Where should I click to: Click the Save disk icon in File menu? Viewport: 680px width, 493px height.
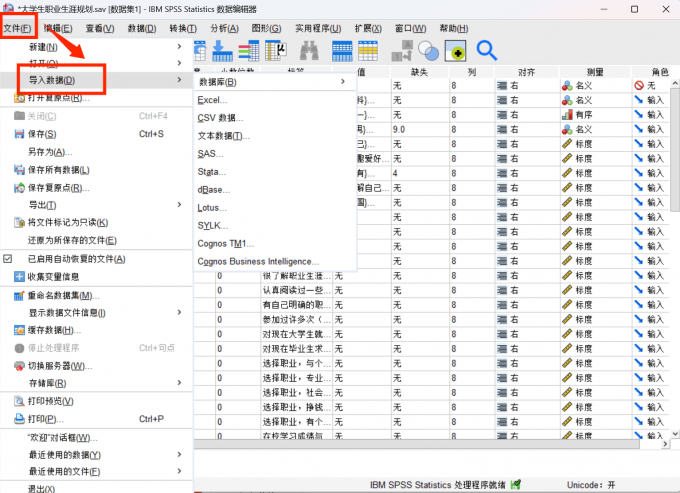(19, 134)
